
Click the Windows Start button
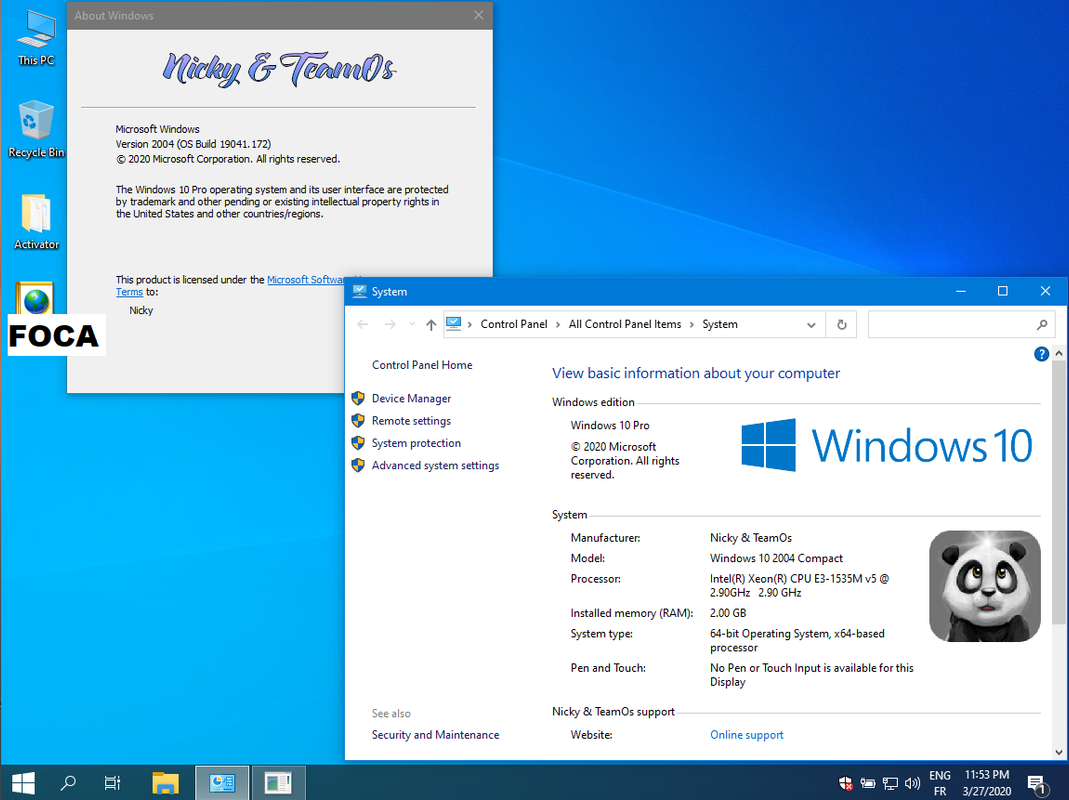click(23, 782)
